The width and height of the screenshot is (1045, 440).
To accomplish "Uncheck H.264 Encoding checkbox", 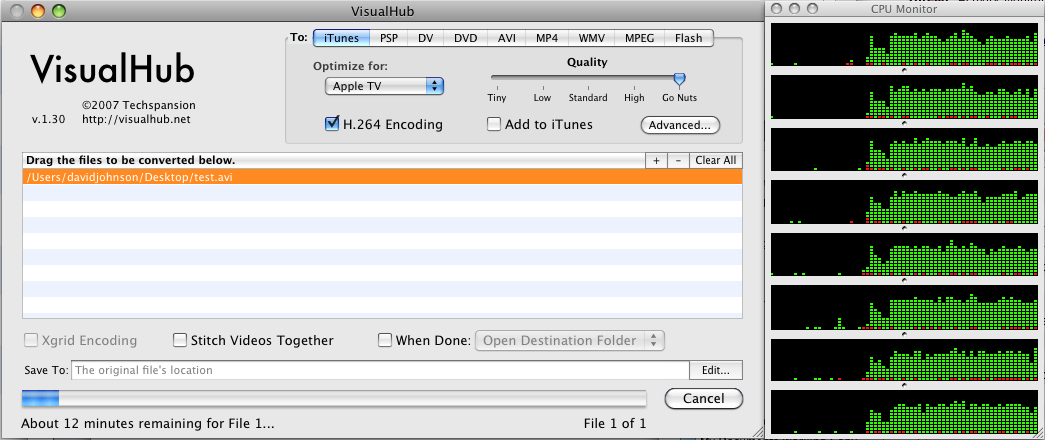I will coord(332,124).
